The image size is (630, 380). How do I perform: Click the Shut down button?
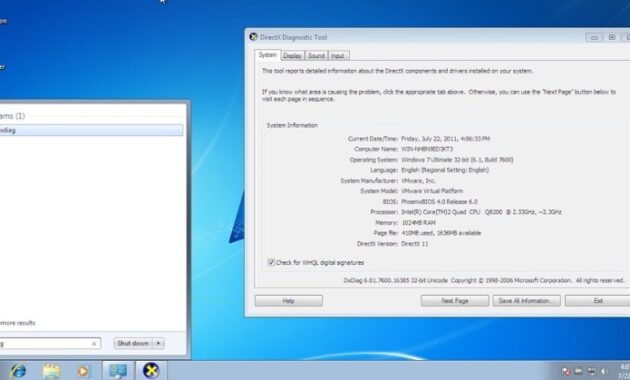coord(133,343)
